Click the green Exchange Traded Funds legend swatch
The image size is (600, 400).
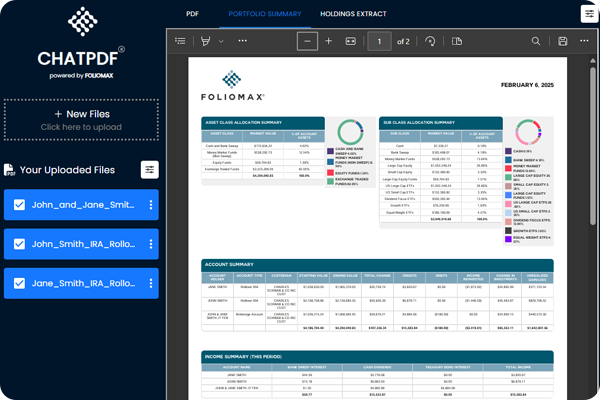(330, 181)
